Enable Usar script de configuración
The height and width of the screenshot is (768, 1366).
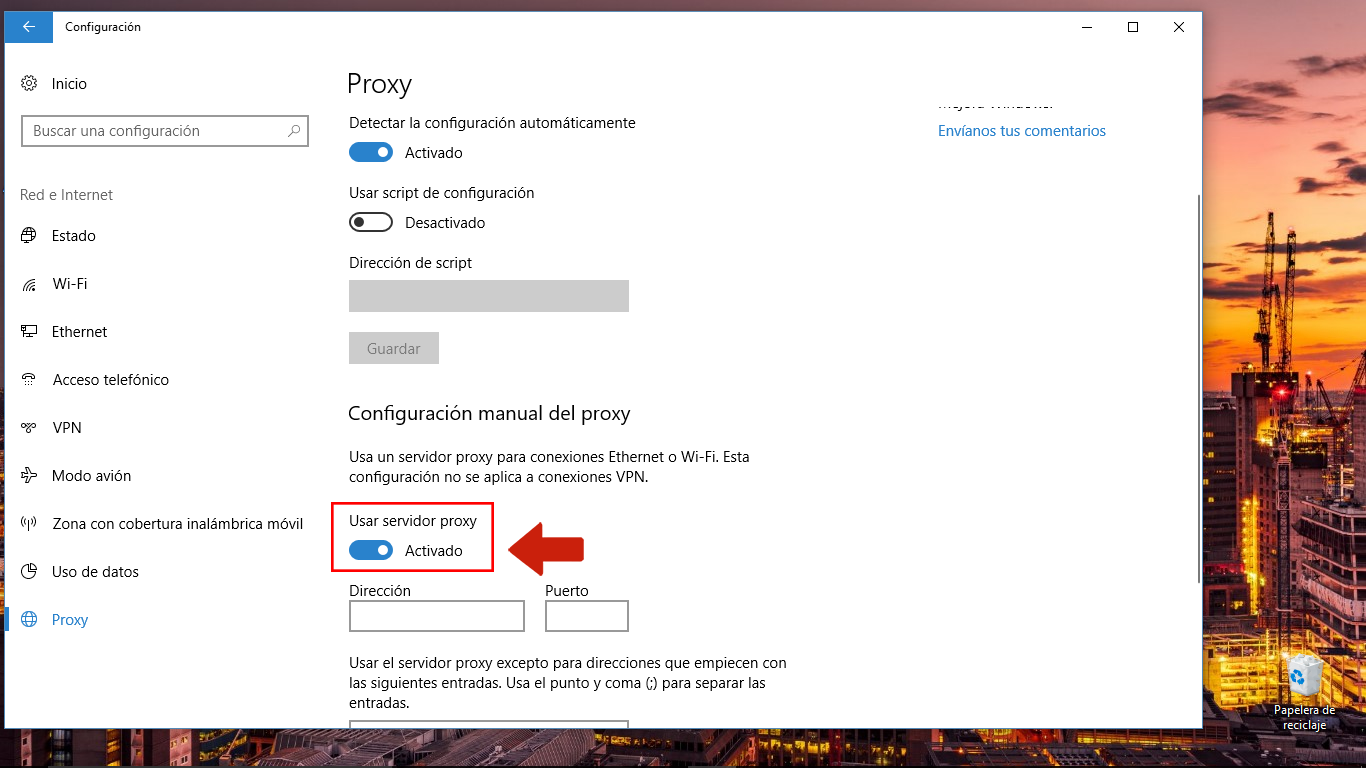click(371, 222)
